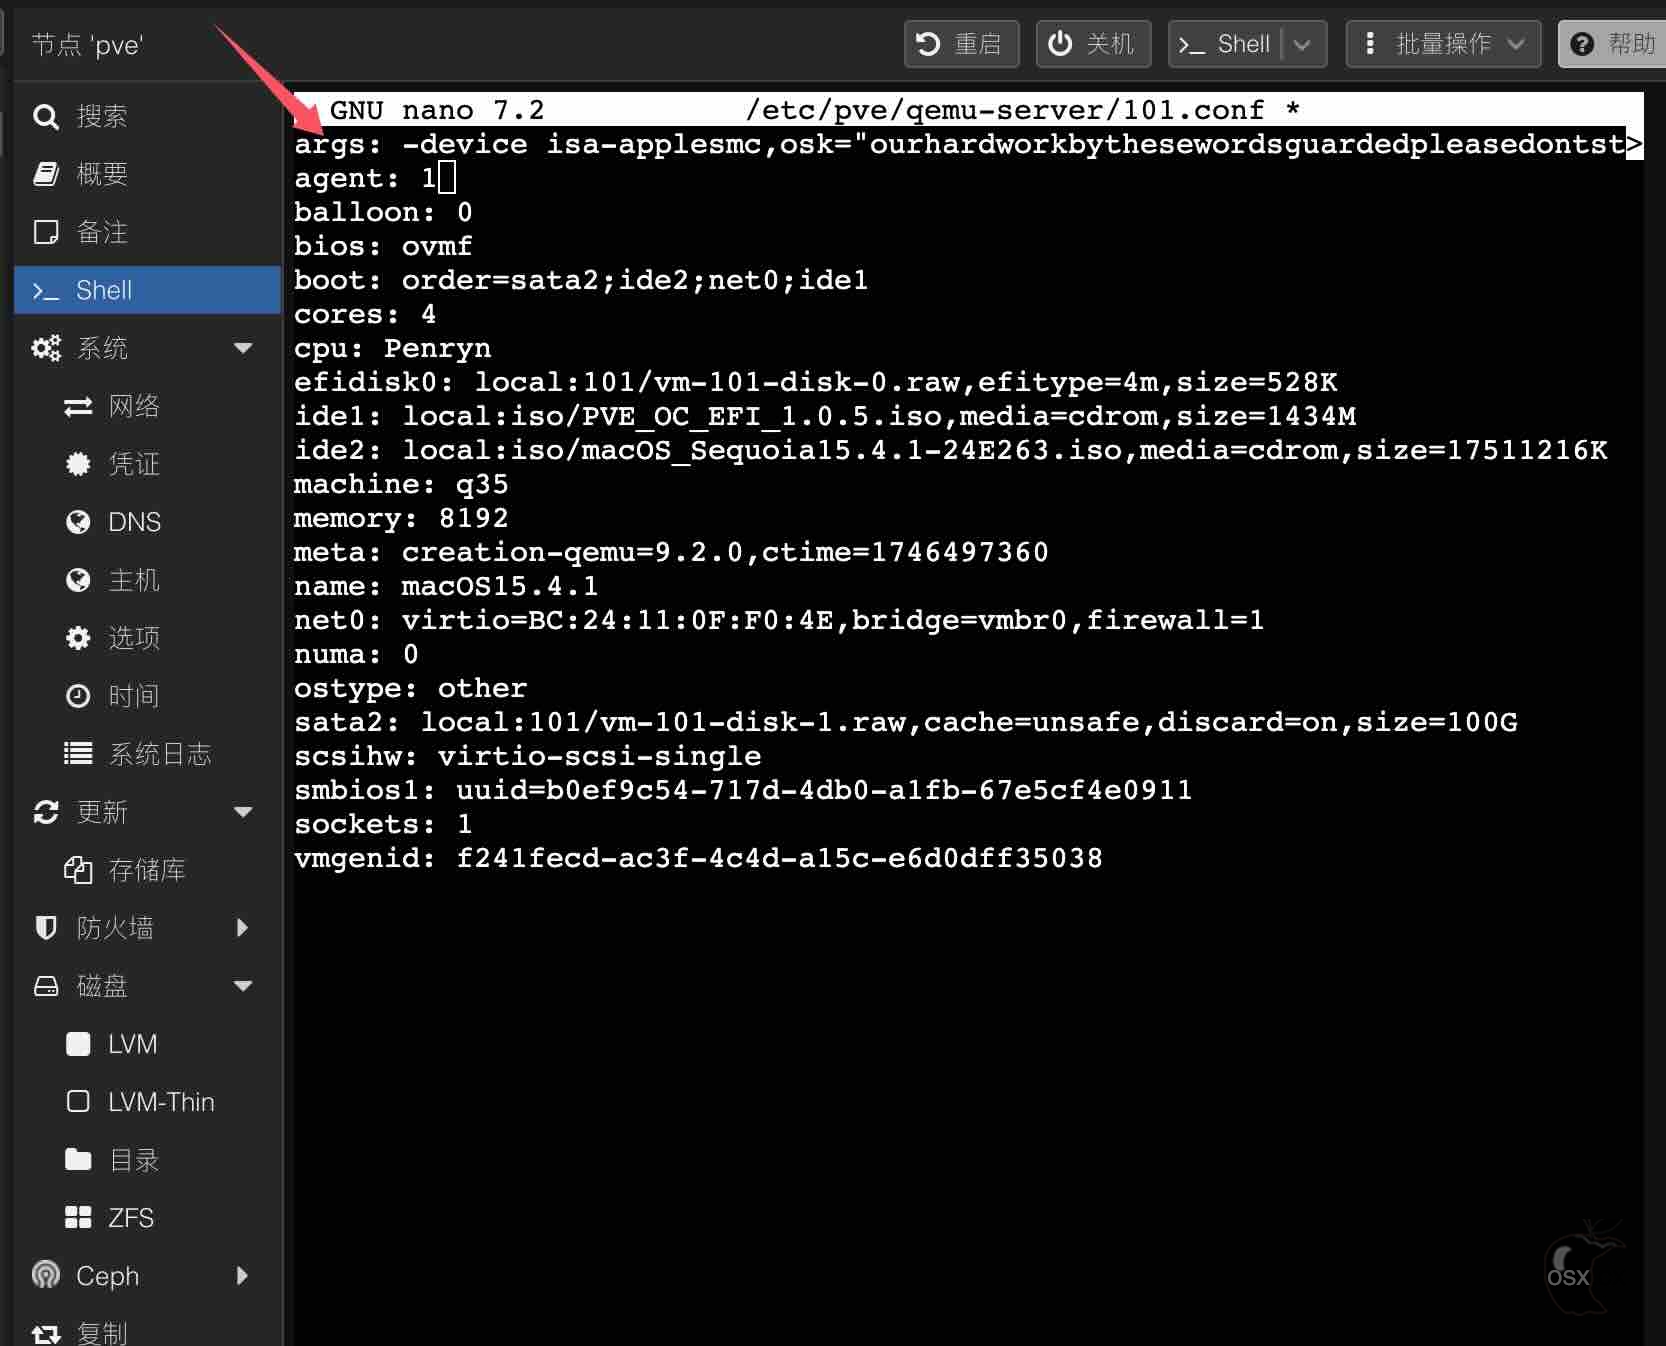1666x1346 pixels.
Task: Click the 帮助 help button
Action: [x=1612, y=44]
